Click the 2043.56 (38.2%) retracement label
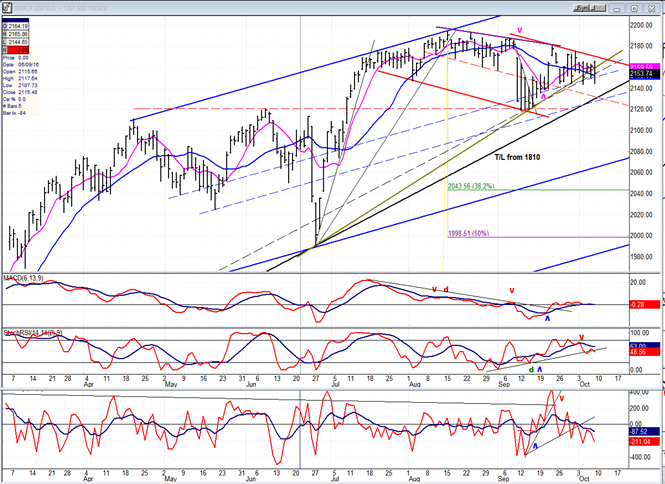Screen dimensions: 665x484 [x=471, y=186]
